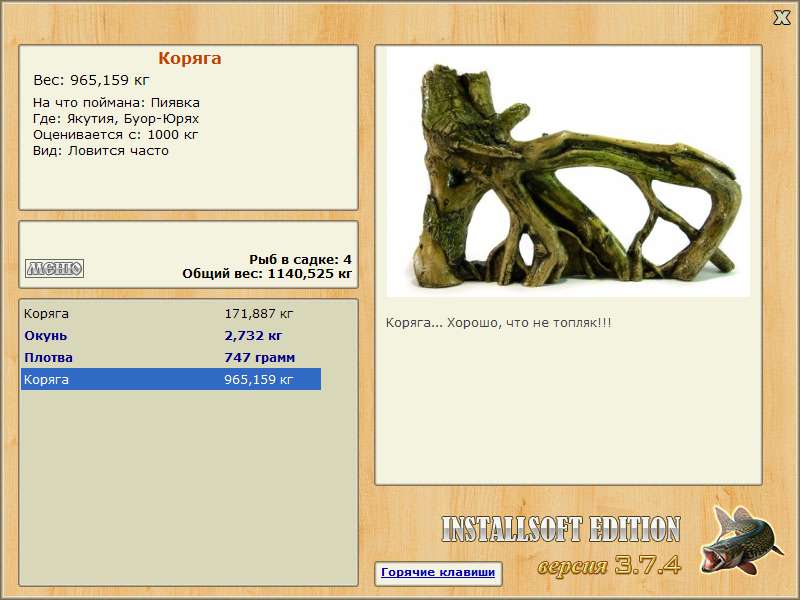Select the highlighted Коряга 965,159 кг row
This screenshot has width=800, height=600.
click(171, 379)
